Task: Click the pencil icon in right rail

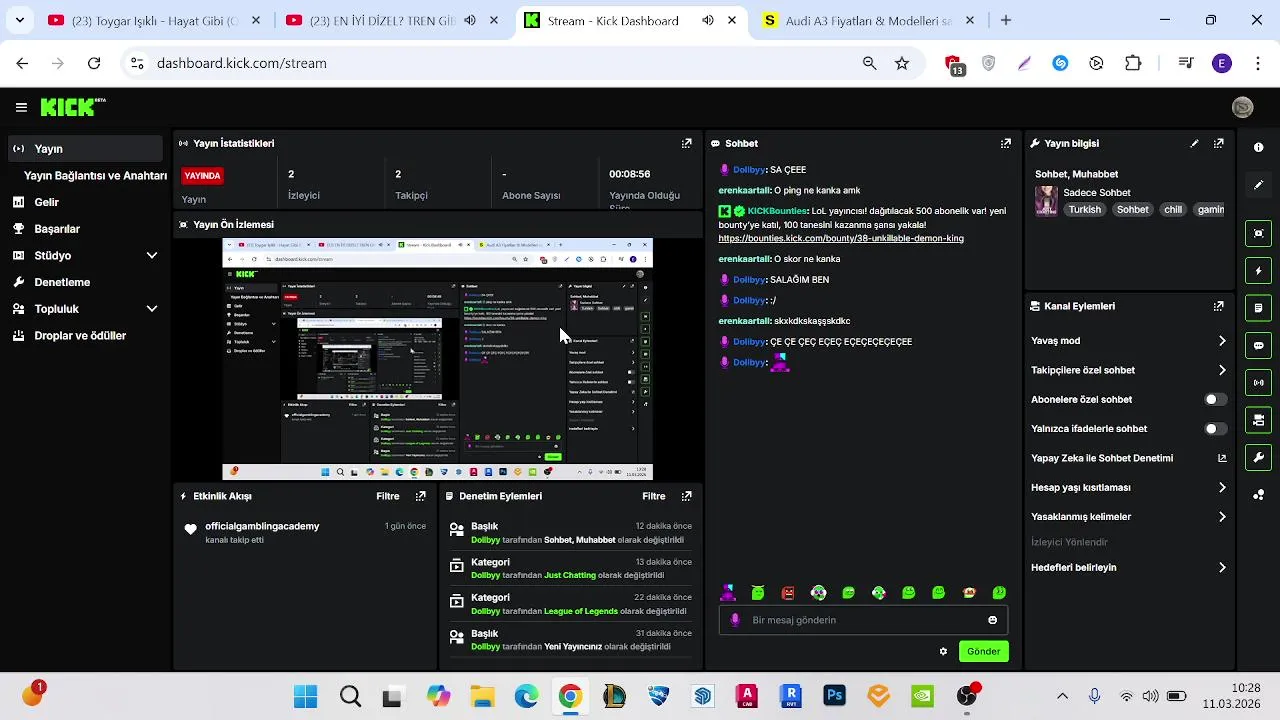Action: pos(1258,185)
